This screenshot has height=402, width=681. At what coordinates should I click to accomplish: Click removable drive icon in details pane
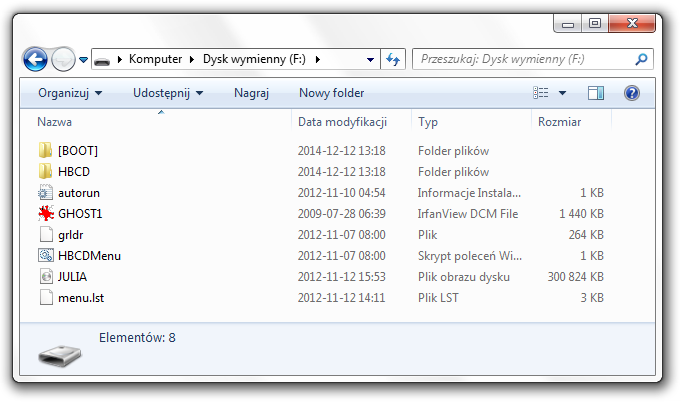point(60,355)
